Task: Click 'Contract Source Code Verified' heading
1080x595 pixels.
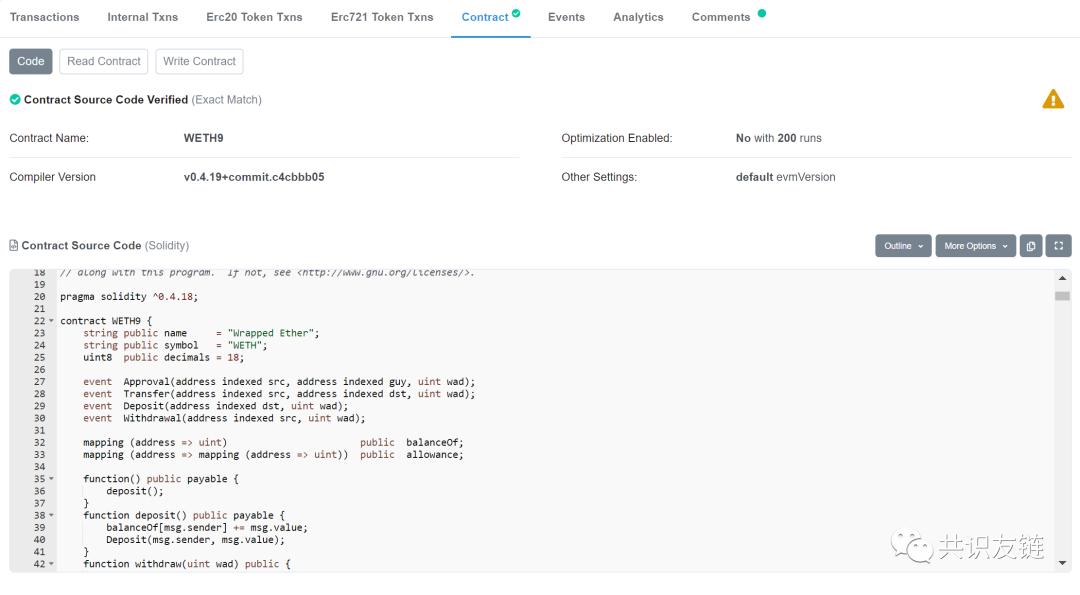Action: coord(106,100)
